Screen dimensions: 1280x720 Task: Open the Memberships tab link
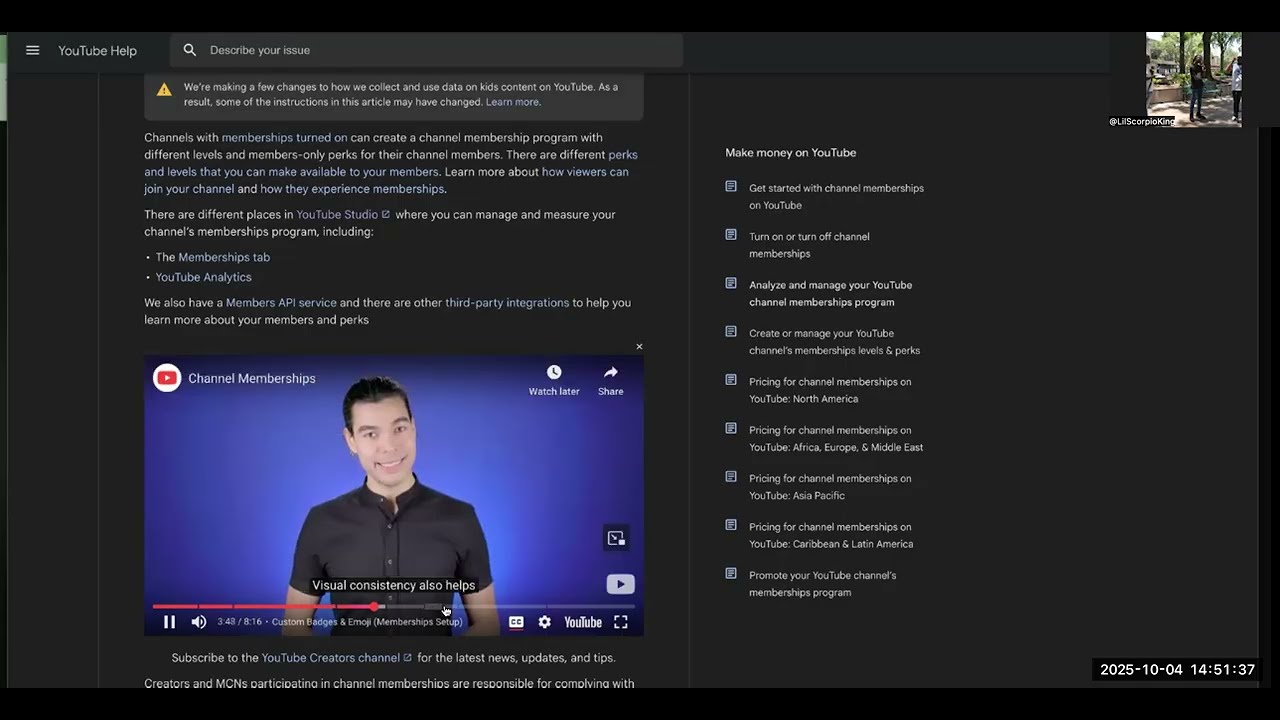[223, 257]
